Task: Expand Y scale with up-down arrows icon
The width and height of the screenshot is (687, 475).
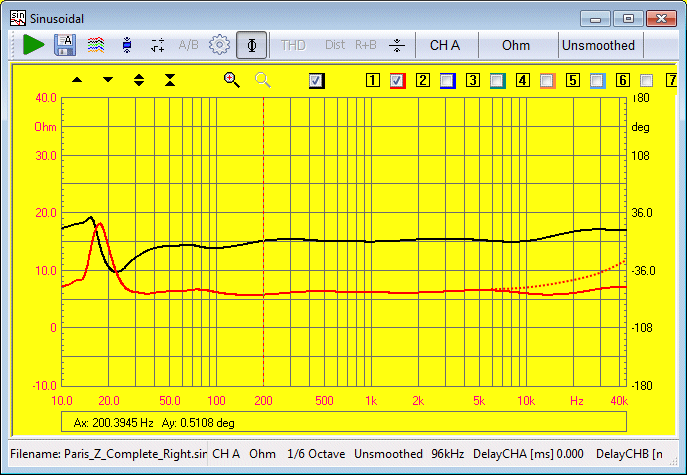Action: pyautogui.click(x=139, y=80)
